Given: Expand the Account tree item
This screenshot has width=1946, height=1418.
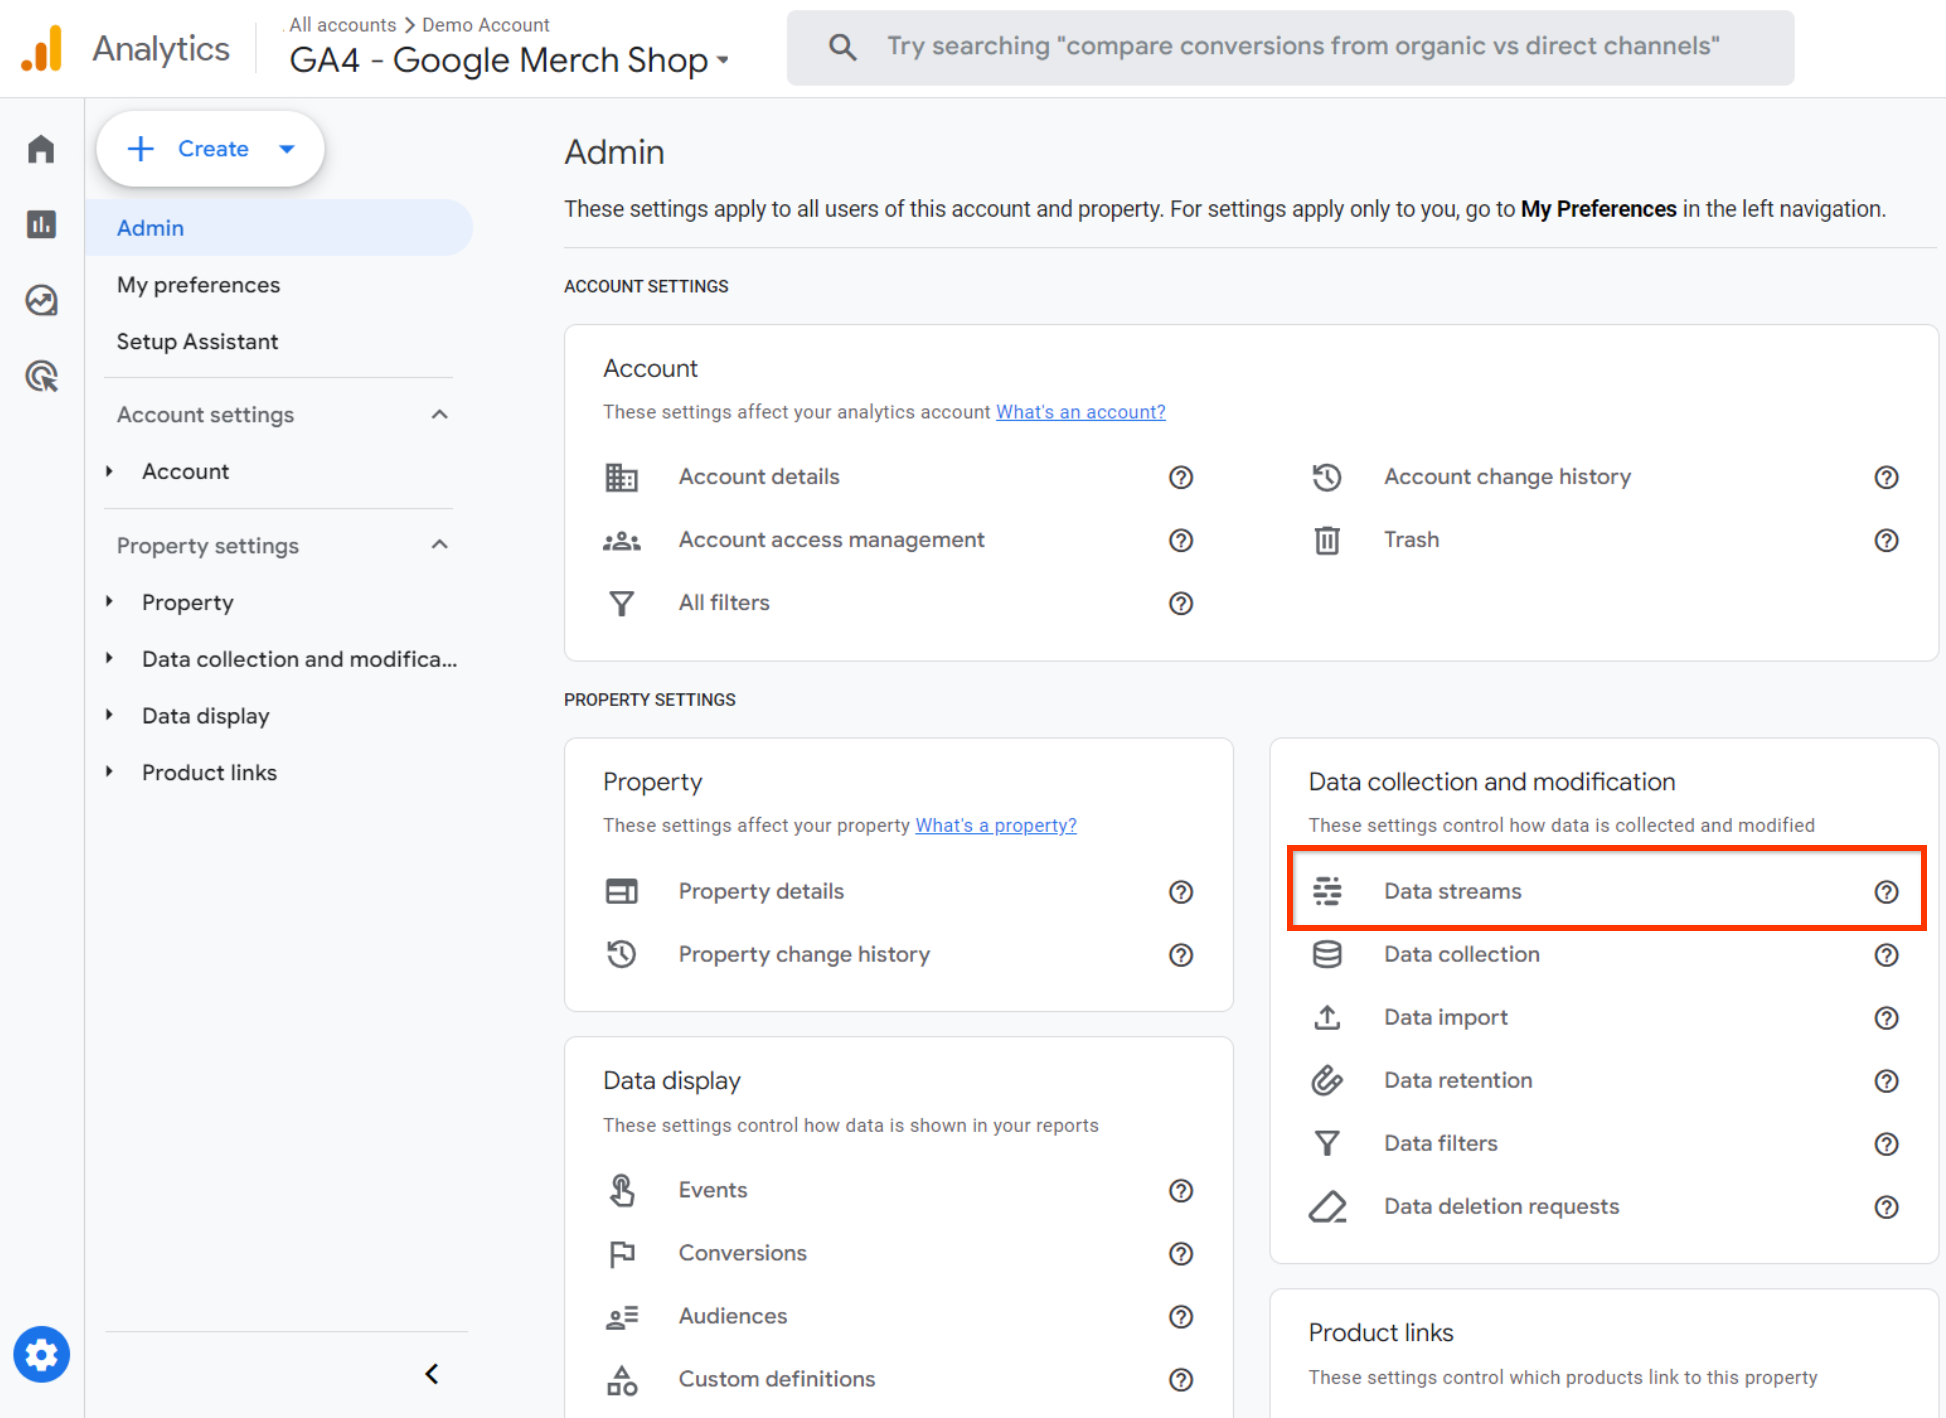Looking at the screenshot, I should click(x=109, y=472).
